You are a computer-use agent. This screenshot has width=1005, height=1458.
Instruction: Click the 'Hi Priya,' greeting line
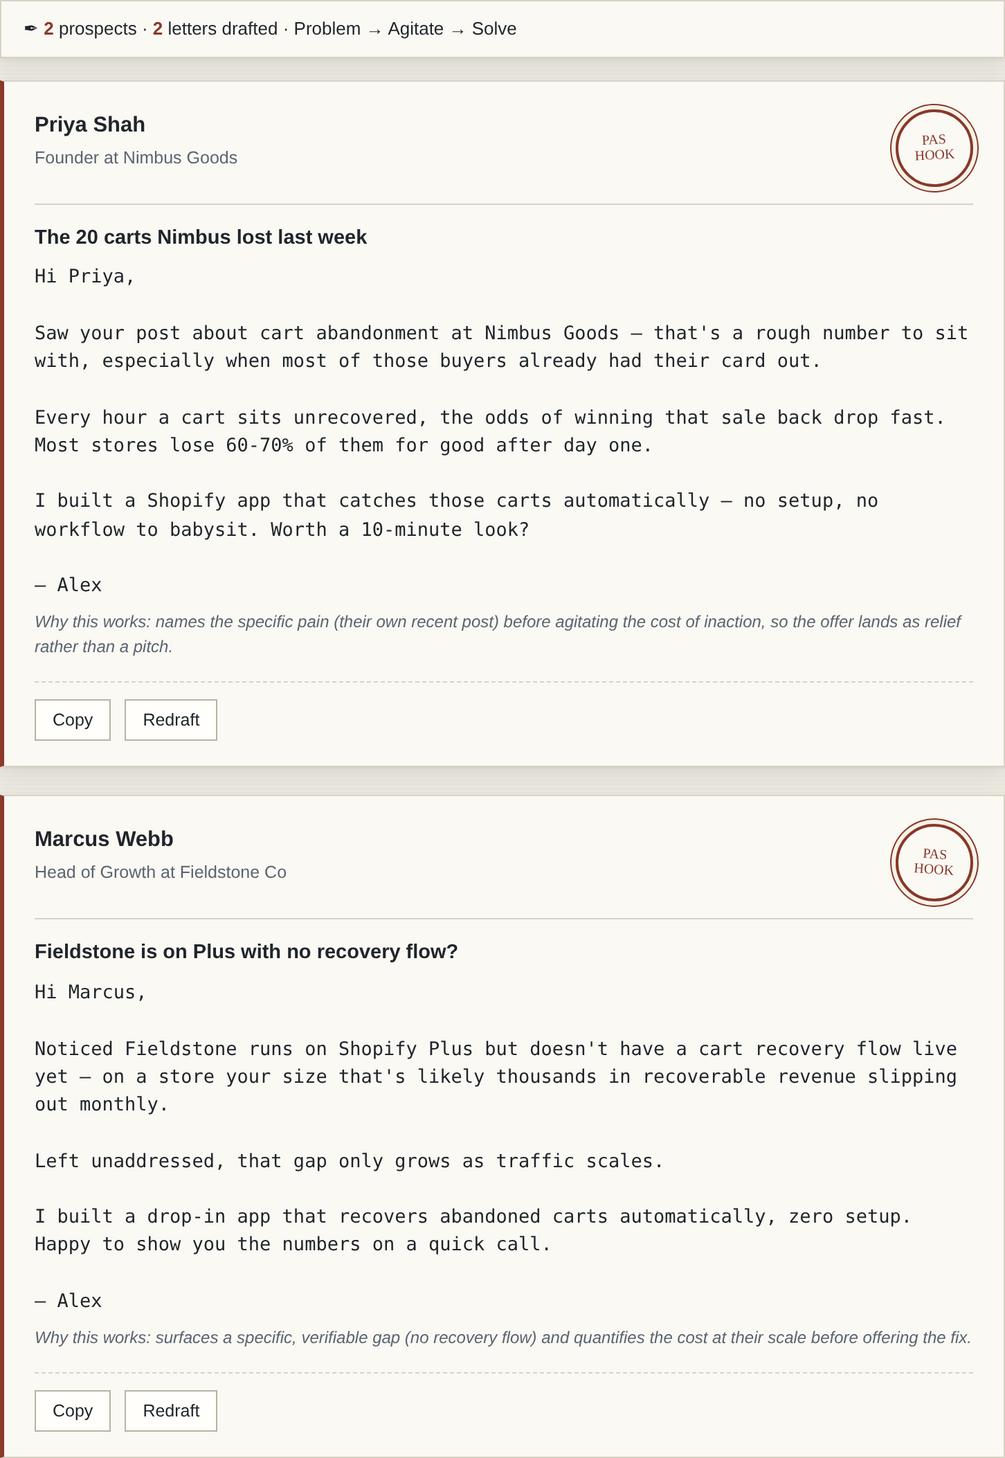(85, 276)
